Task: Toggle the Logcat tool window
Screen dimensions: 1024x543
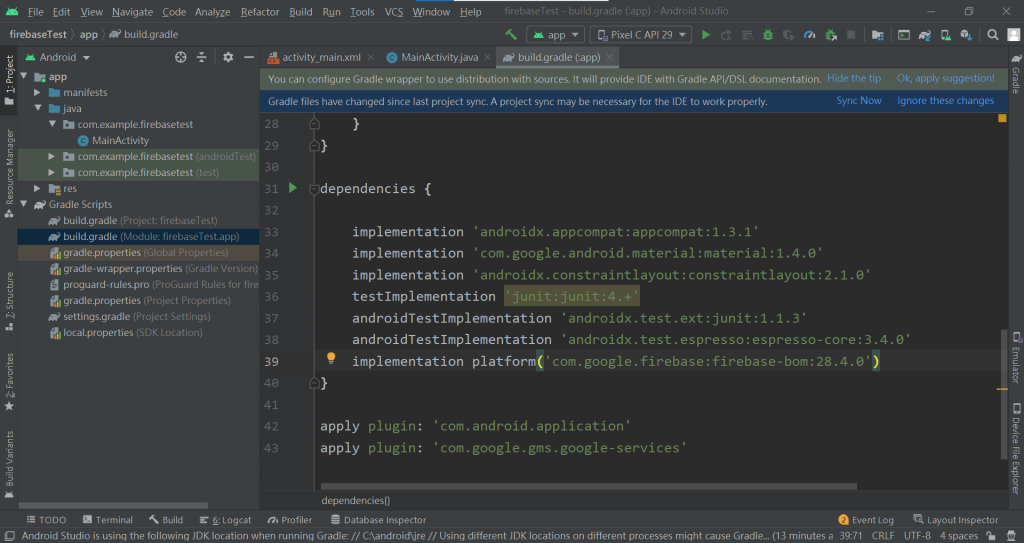Action: pyautogui.click(x=225, y=520)
